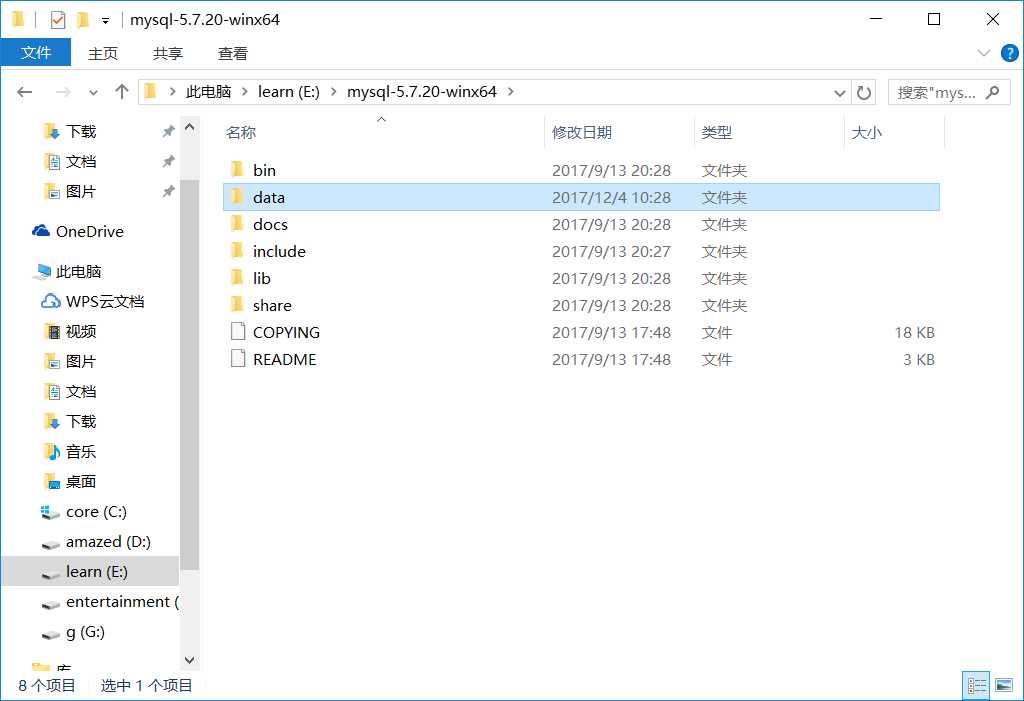Click mysql-5.7.20-winx64 in the breadcrumb
The width and height of the screenshot is (1024, 701).
coord(421,91)
